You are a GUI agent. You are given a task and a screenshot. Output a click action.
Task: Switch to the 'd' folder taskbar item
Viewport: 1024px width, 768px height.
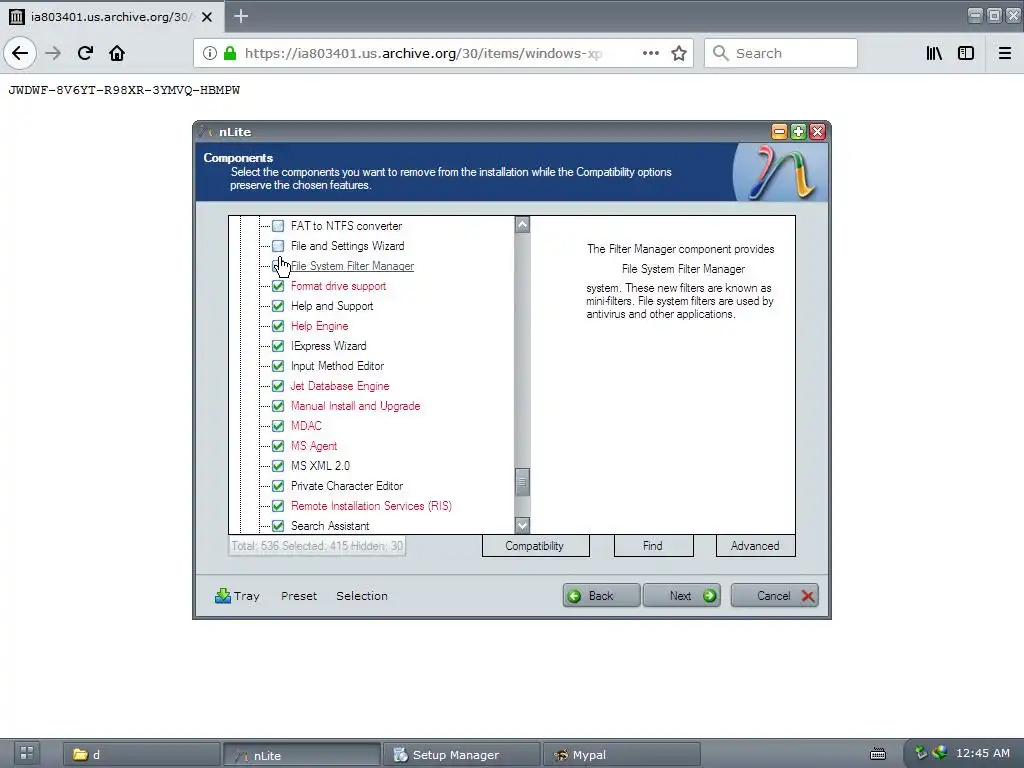(142, 754)
